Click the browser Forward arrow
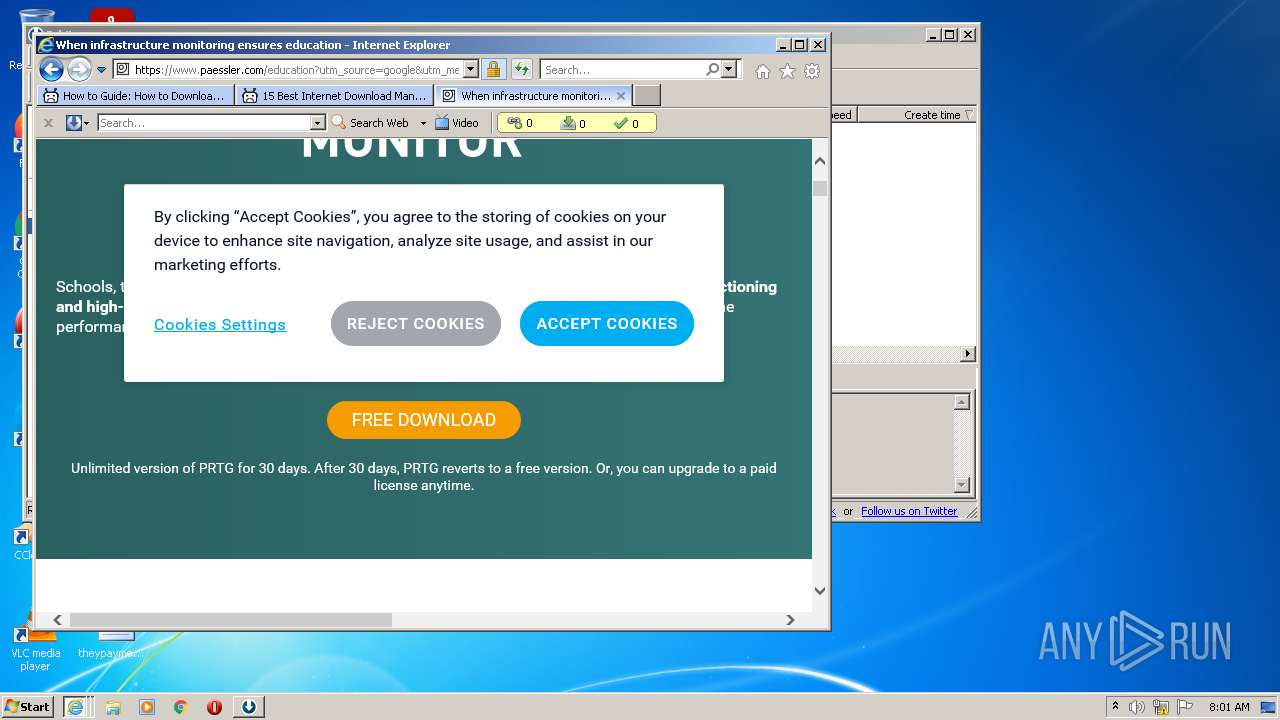The image size is (1280, 720). pos(79,70)
